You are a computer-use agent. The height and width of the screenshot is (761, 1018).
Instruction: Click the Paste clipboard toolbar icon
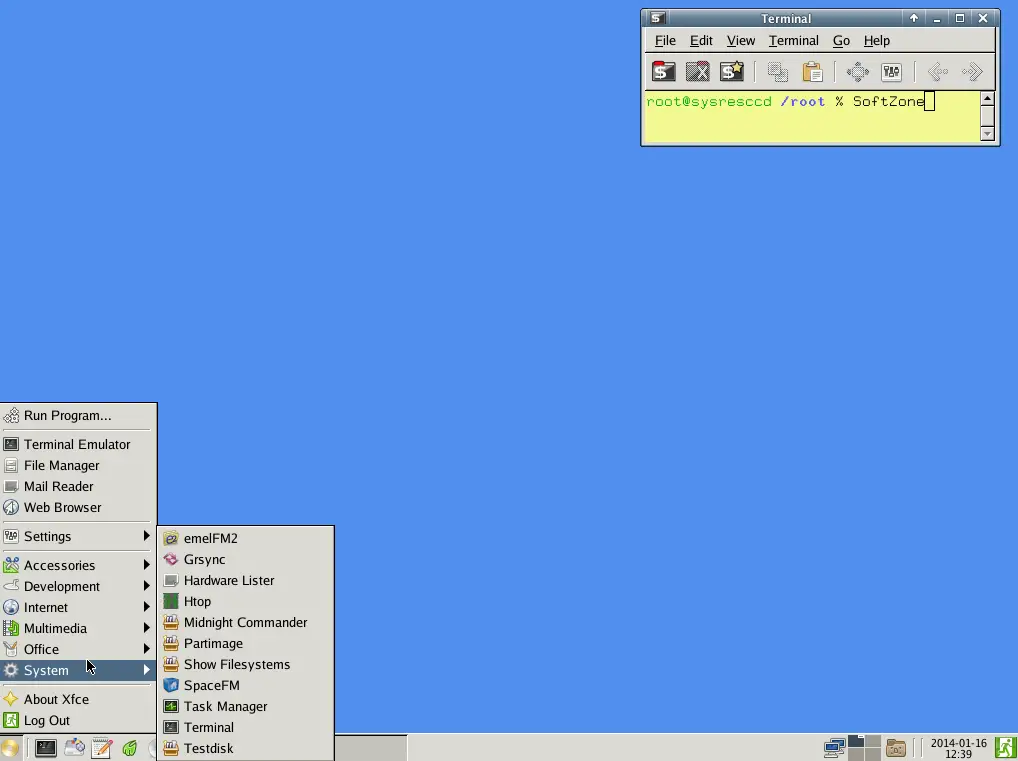tap(812, 71)
